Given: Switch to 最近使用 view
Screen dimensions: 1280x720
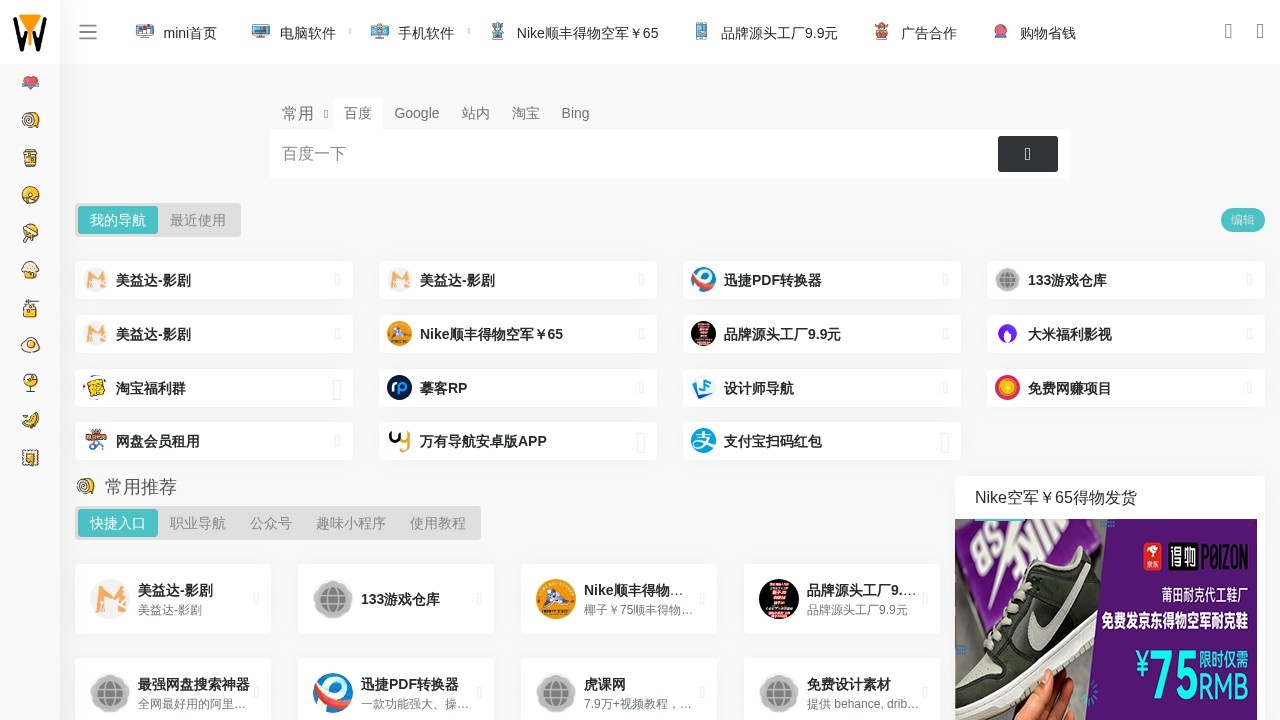Looking at the screenshot, I should pos(198,220).
